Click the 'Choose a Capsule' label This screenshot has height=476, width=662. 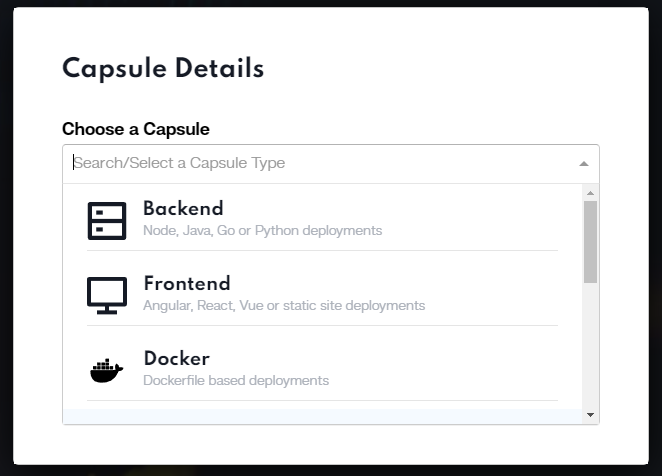[x=136, y=129]
